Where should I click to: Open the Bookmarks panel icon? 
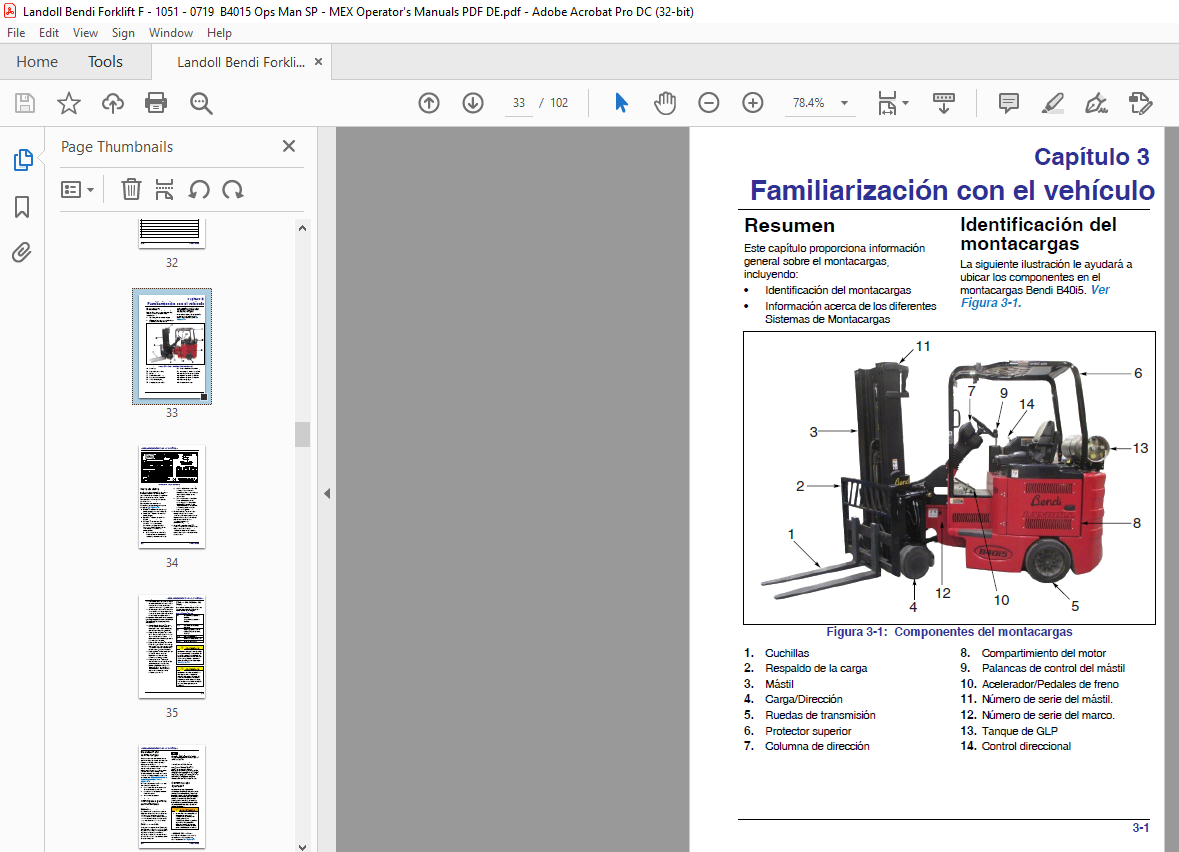[22, 207]
